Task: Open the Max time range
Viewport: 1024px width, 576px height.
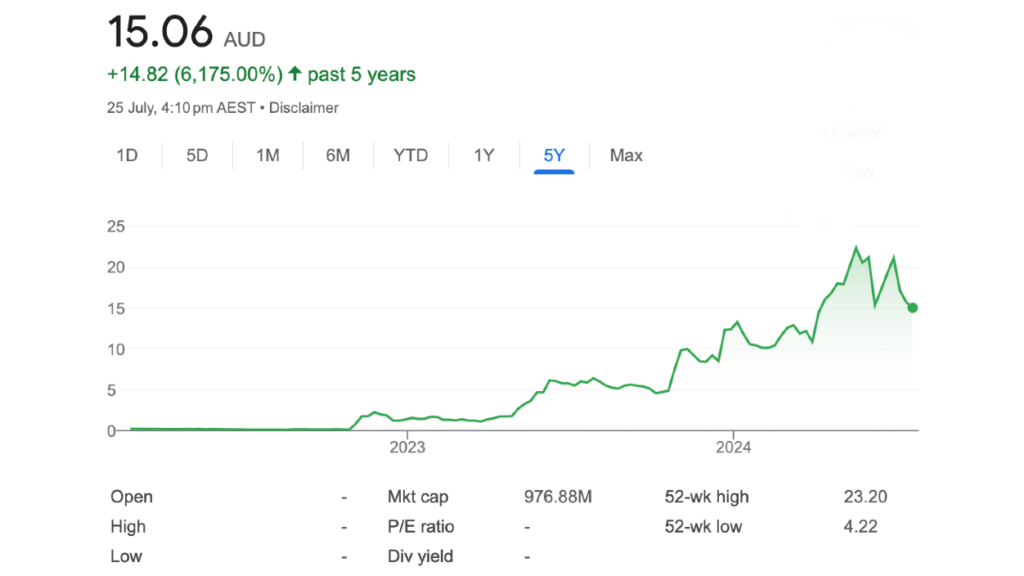Action: tap(626, 155)
